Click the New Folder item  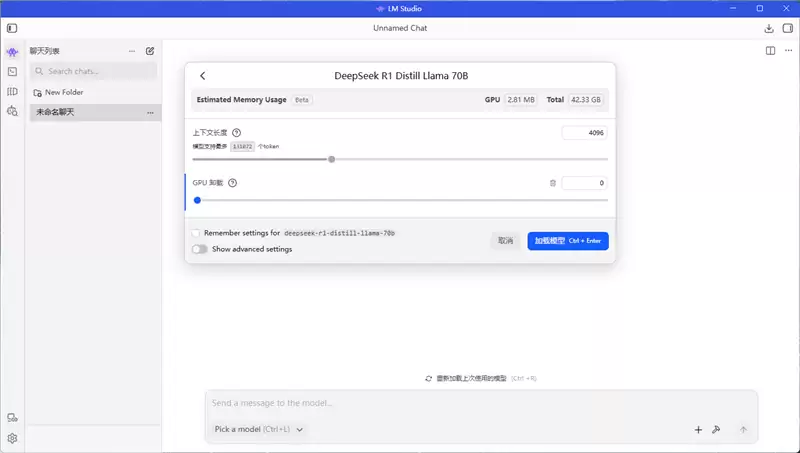tap(58, 92)
